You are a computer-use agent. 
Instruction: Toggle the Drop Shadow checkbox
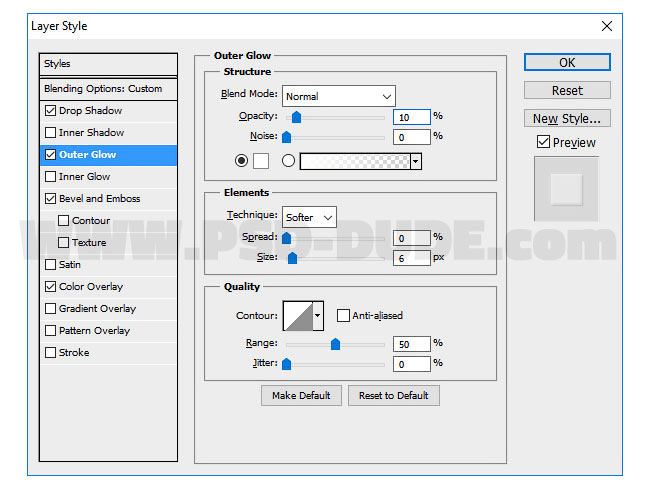point(50,111)
